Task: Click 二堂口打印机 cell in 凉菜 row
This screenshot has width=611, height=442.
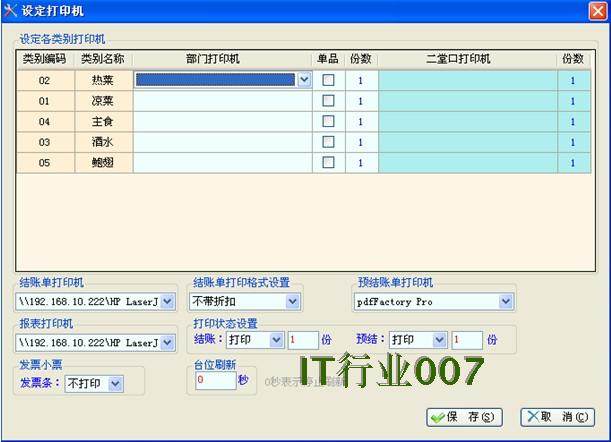Action: click(468, 101)
